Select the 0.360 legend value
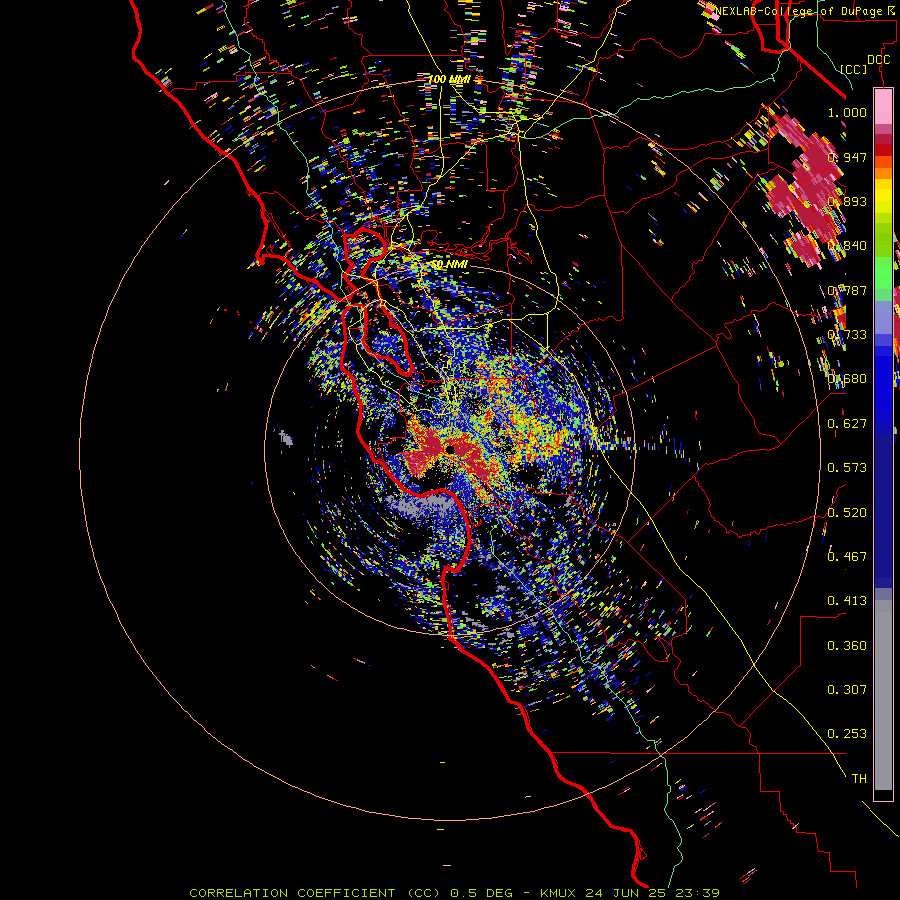Viewport: 900px width, 900px height. coord(847,646)
